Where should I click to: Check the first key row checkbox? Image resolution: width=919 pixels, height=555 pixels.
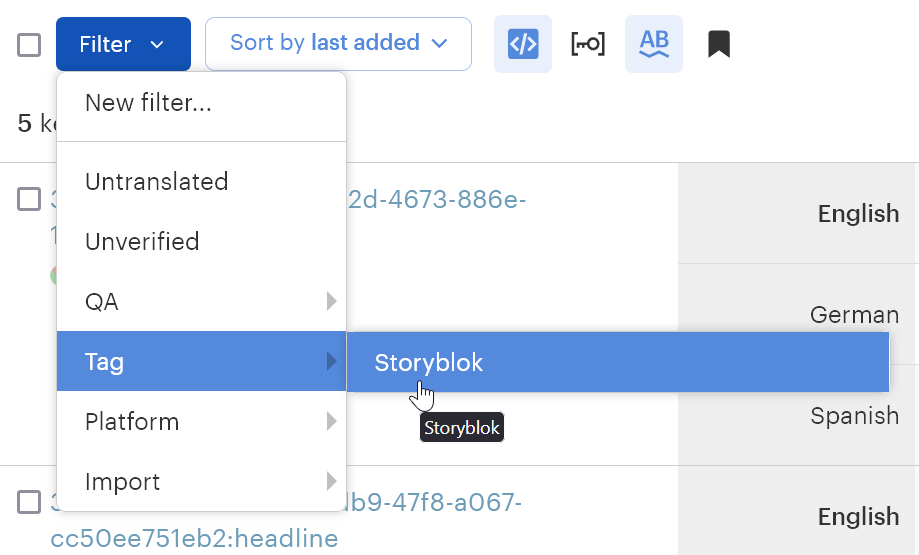pos(29,199)
